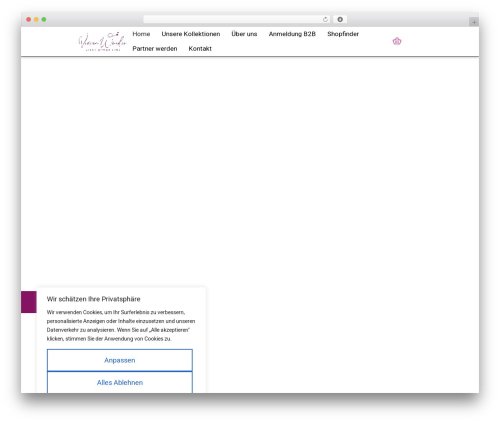Click the browser extension icon beside address bar

tap(340, 20)
